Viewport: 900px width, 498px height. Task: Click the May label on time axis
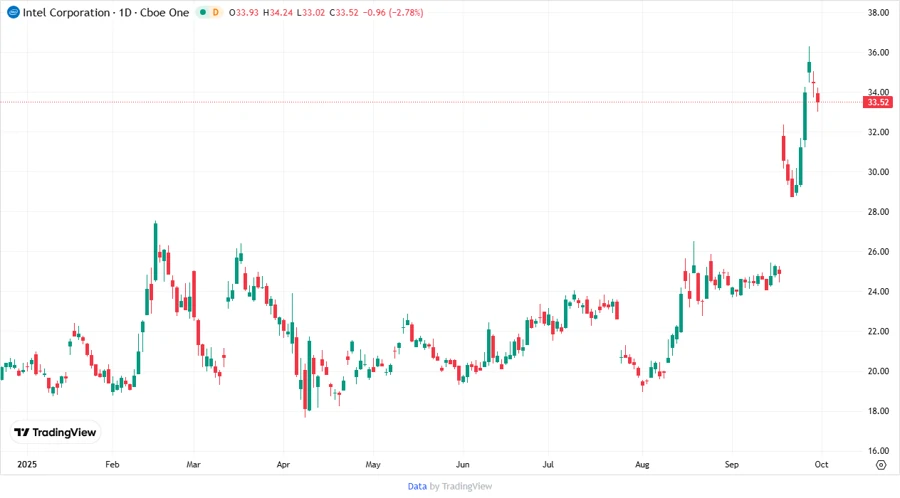[x=373, y=464]
